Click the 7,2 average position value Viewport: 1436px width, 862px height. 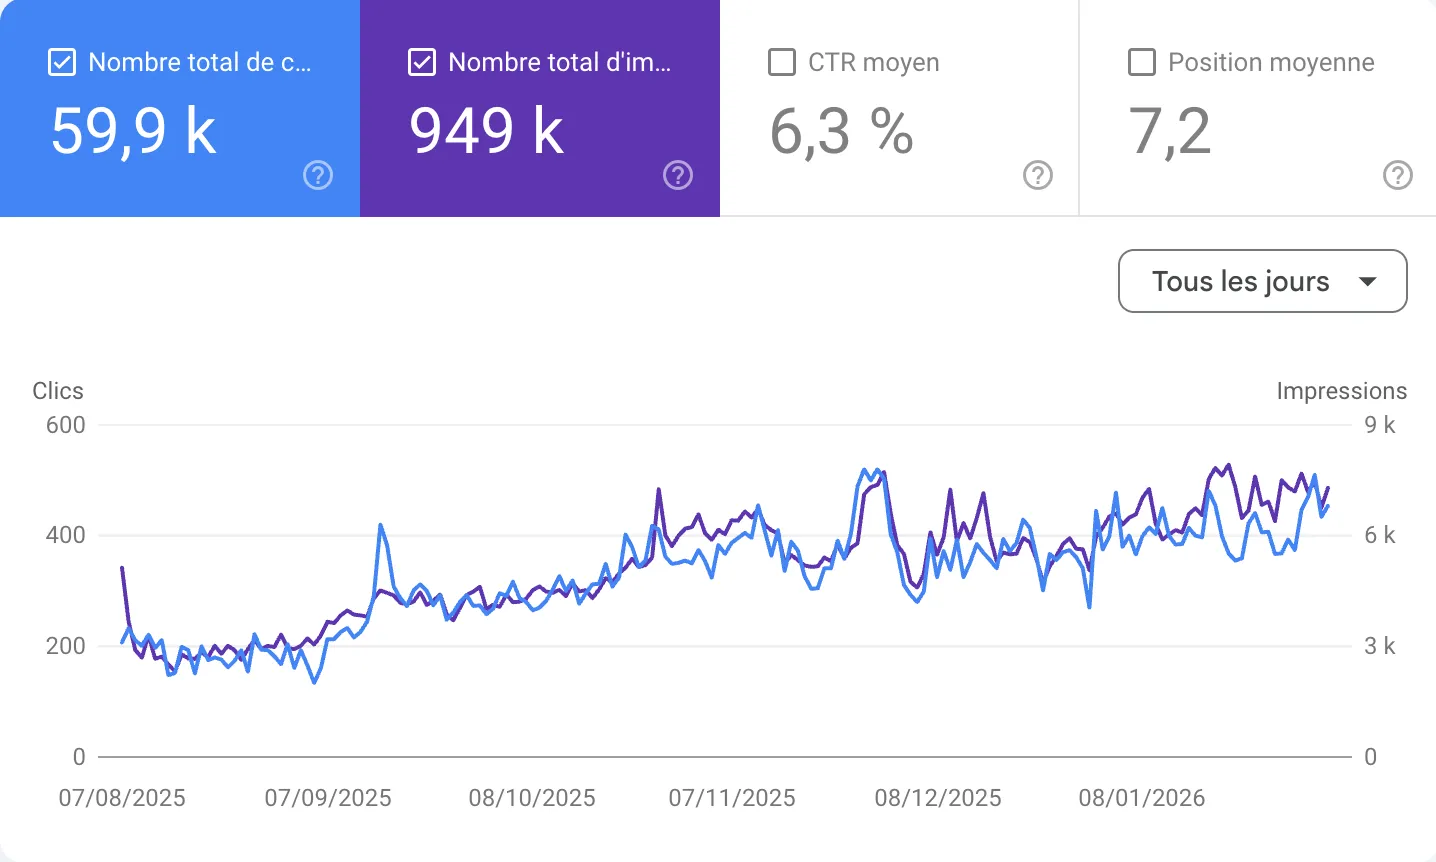coord(1170,131)
